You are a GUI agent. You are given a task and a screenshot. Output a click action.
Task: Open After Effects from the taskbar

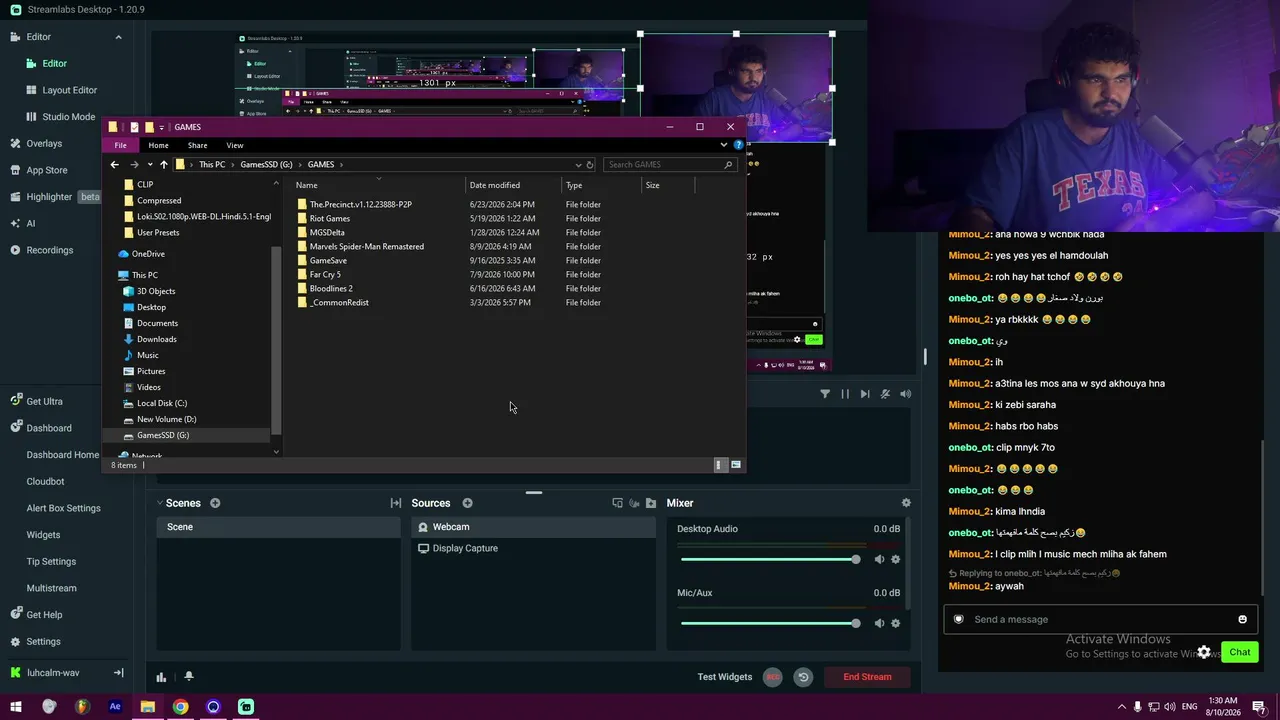click(115, 707)
